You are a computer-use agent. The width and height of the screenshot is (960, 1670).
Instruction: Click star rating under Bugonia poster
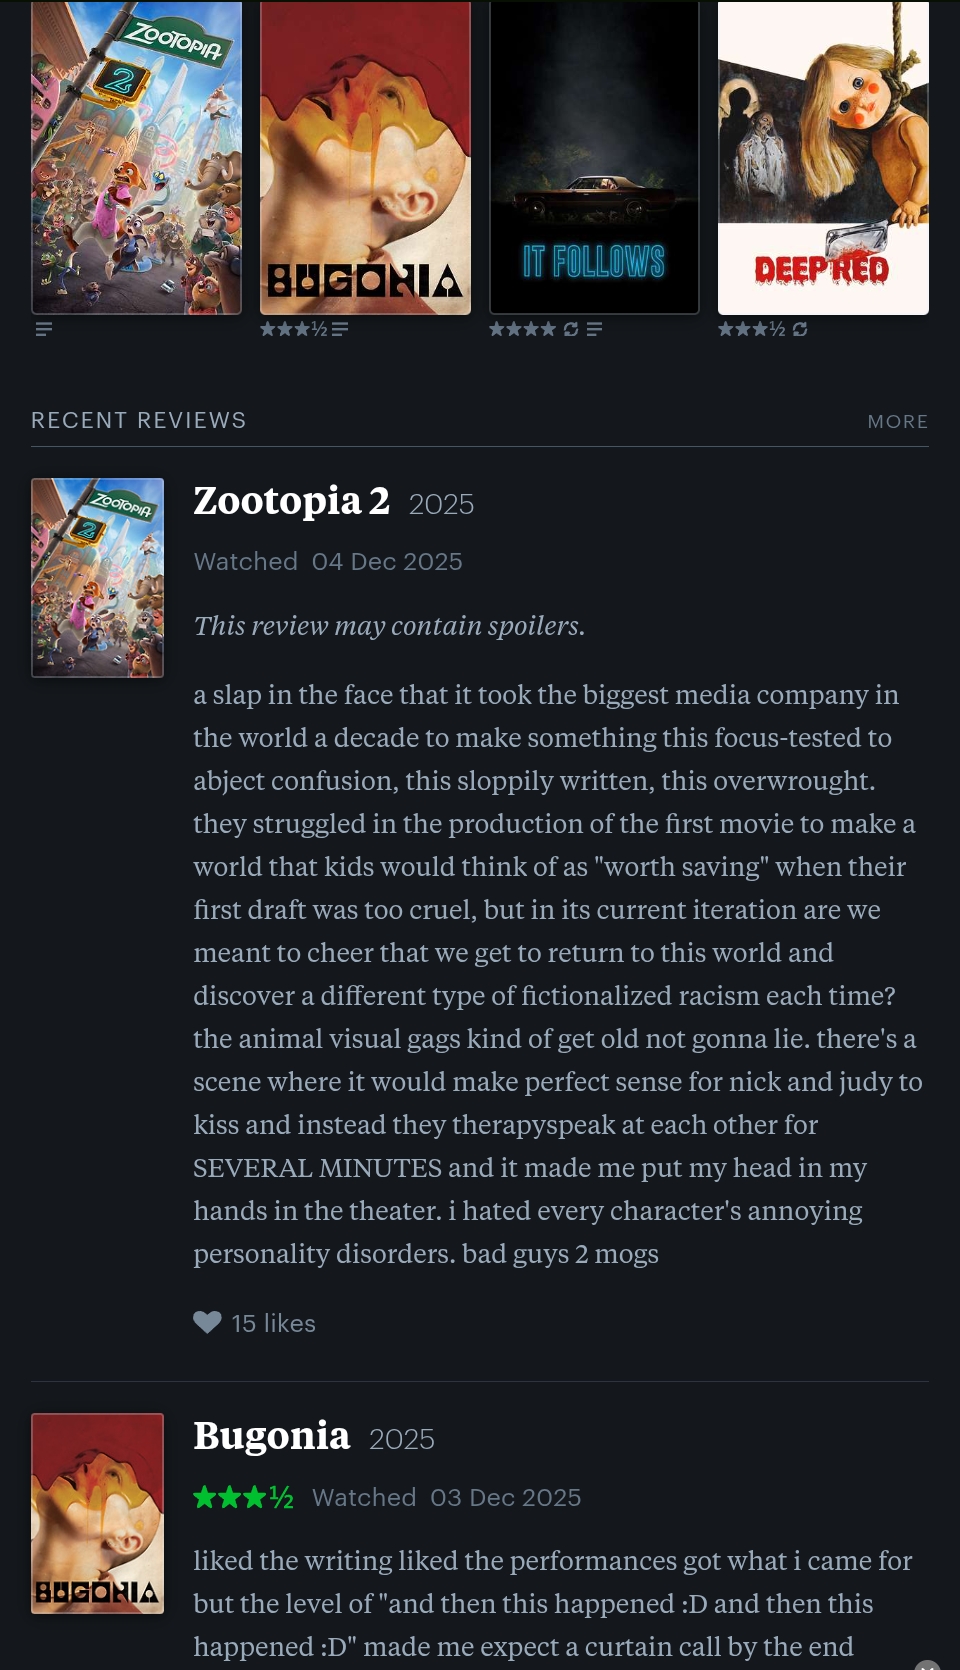pos(293,329)
